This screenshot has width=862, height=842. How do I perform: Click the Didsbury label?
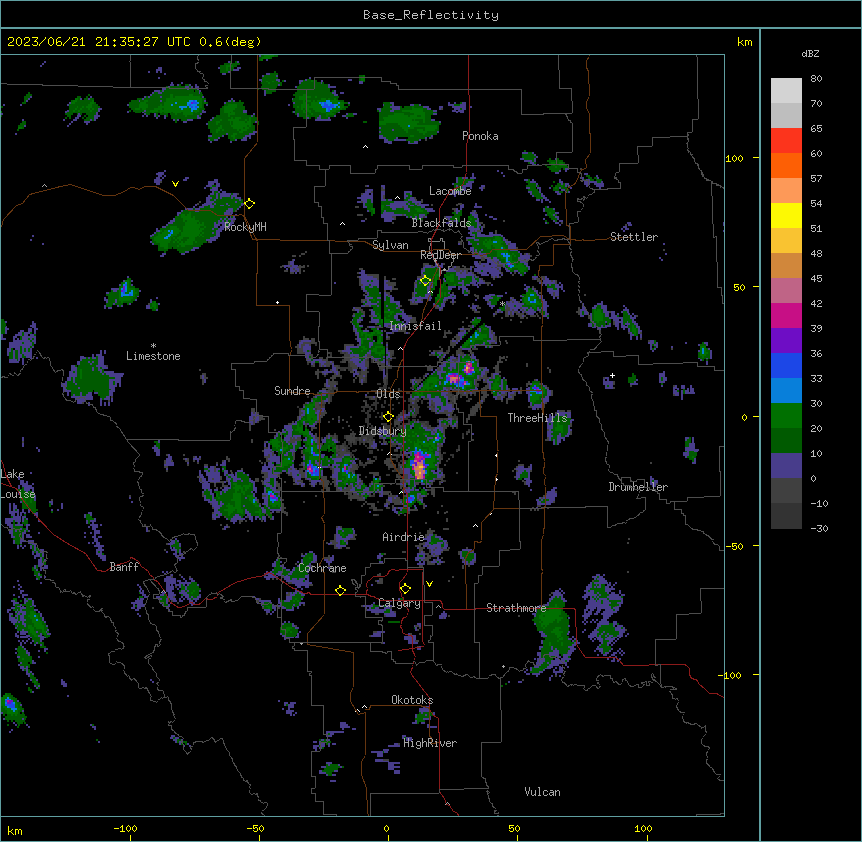click(x=383, y=431)
